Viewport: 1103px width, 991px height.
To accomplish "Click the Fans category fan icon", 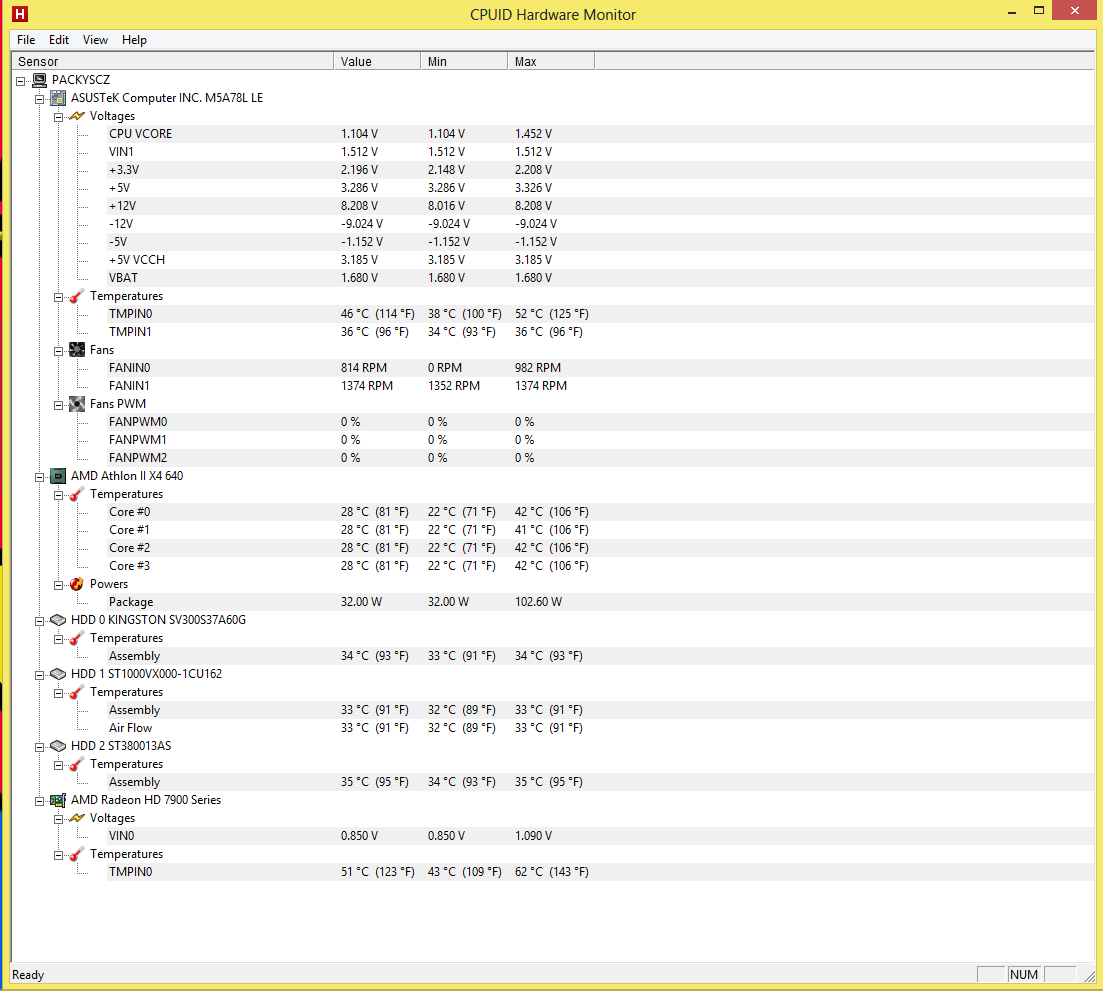I will (77, 350).
